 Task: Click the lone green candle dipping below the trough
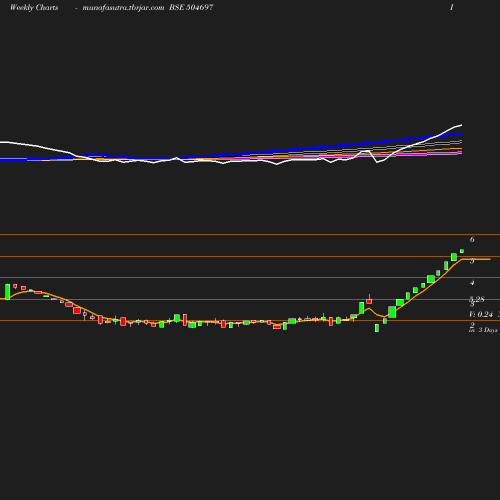[377, 328]
